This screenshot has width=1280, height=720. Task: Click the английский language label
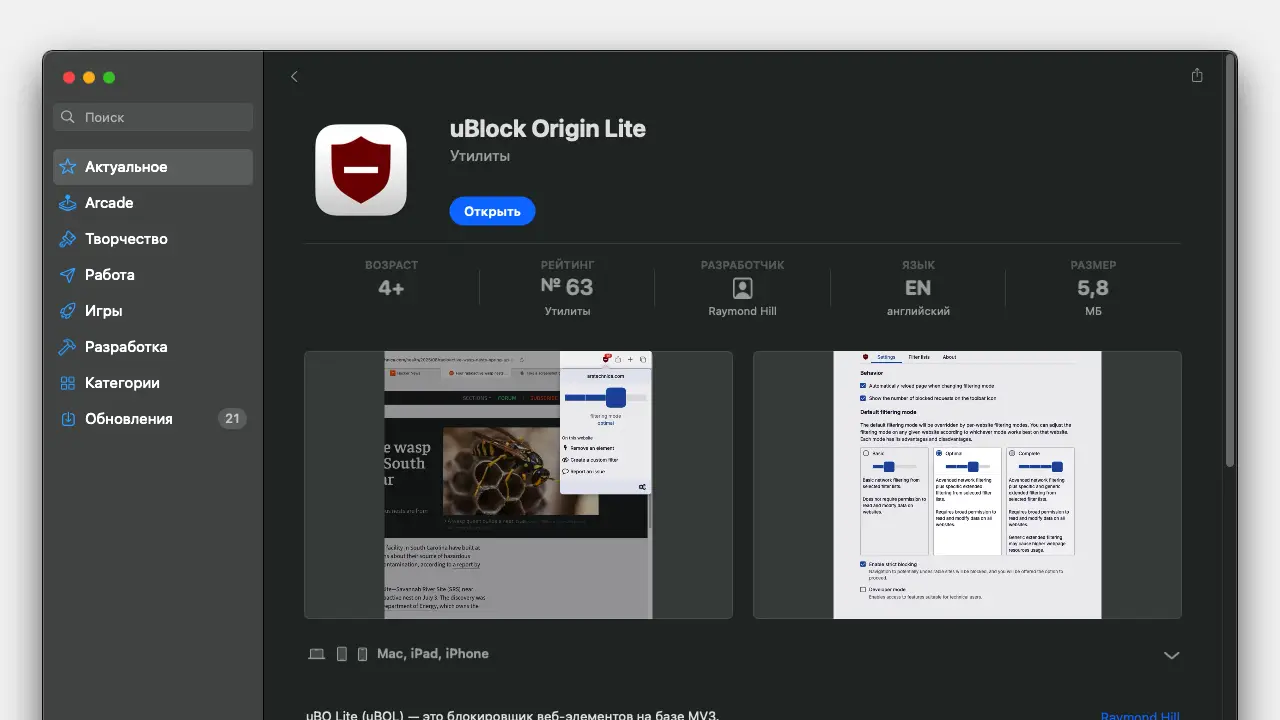(918, 311)
